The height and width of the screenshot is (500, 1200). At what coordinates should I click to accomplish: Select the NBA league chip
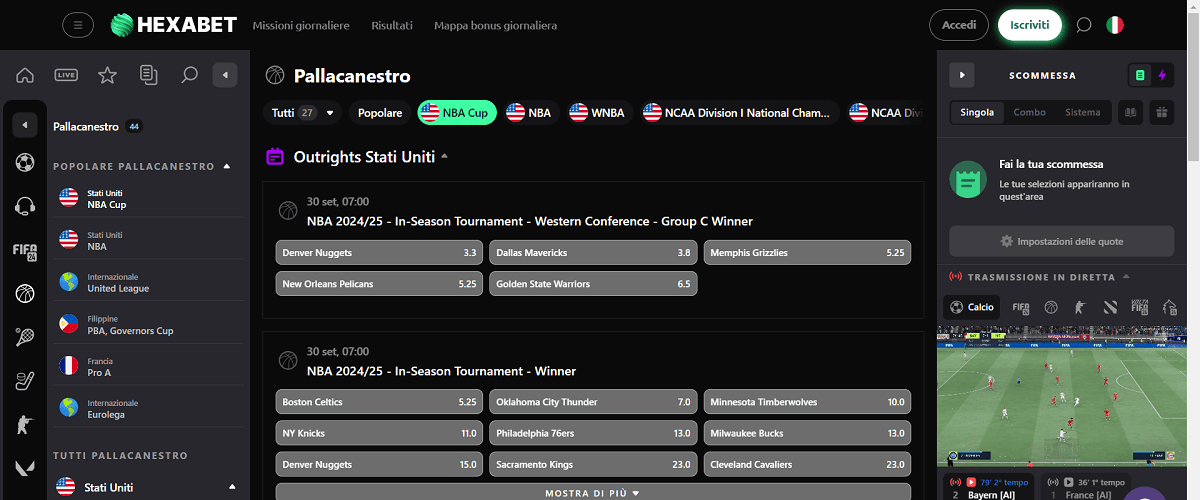tap(529, 113)
